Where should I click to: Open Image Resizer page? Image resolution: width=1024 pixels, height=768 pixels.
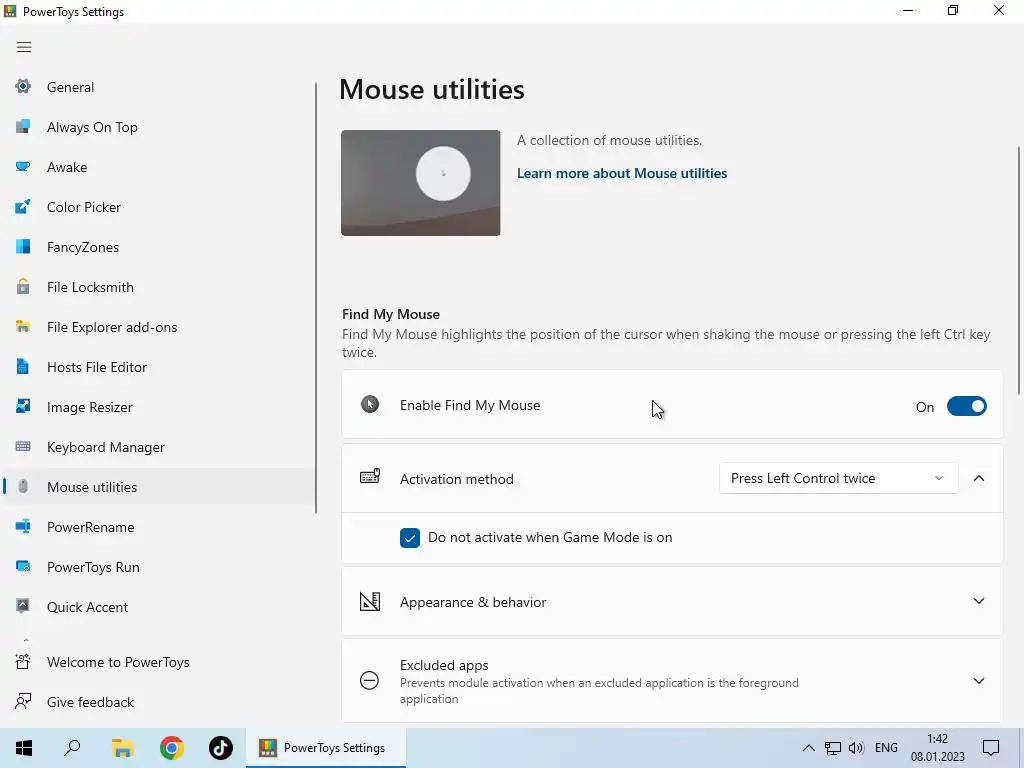click(159, 407)
